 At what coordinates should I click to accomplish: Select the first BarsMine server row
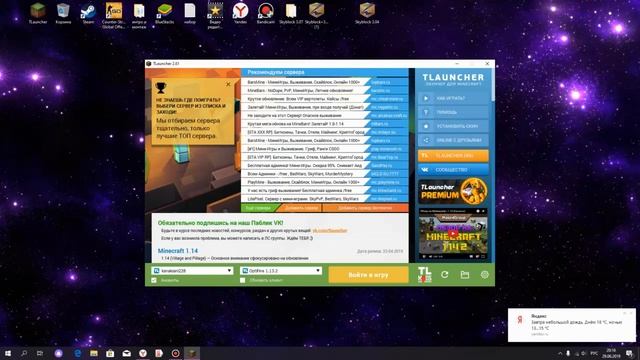324,82
